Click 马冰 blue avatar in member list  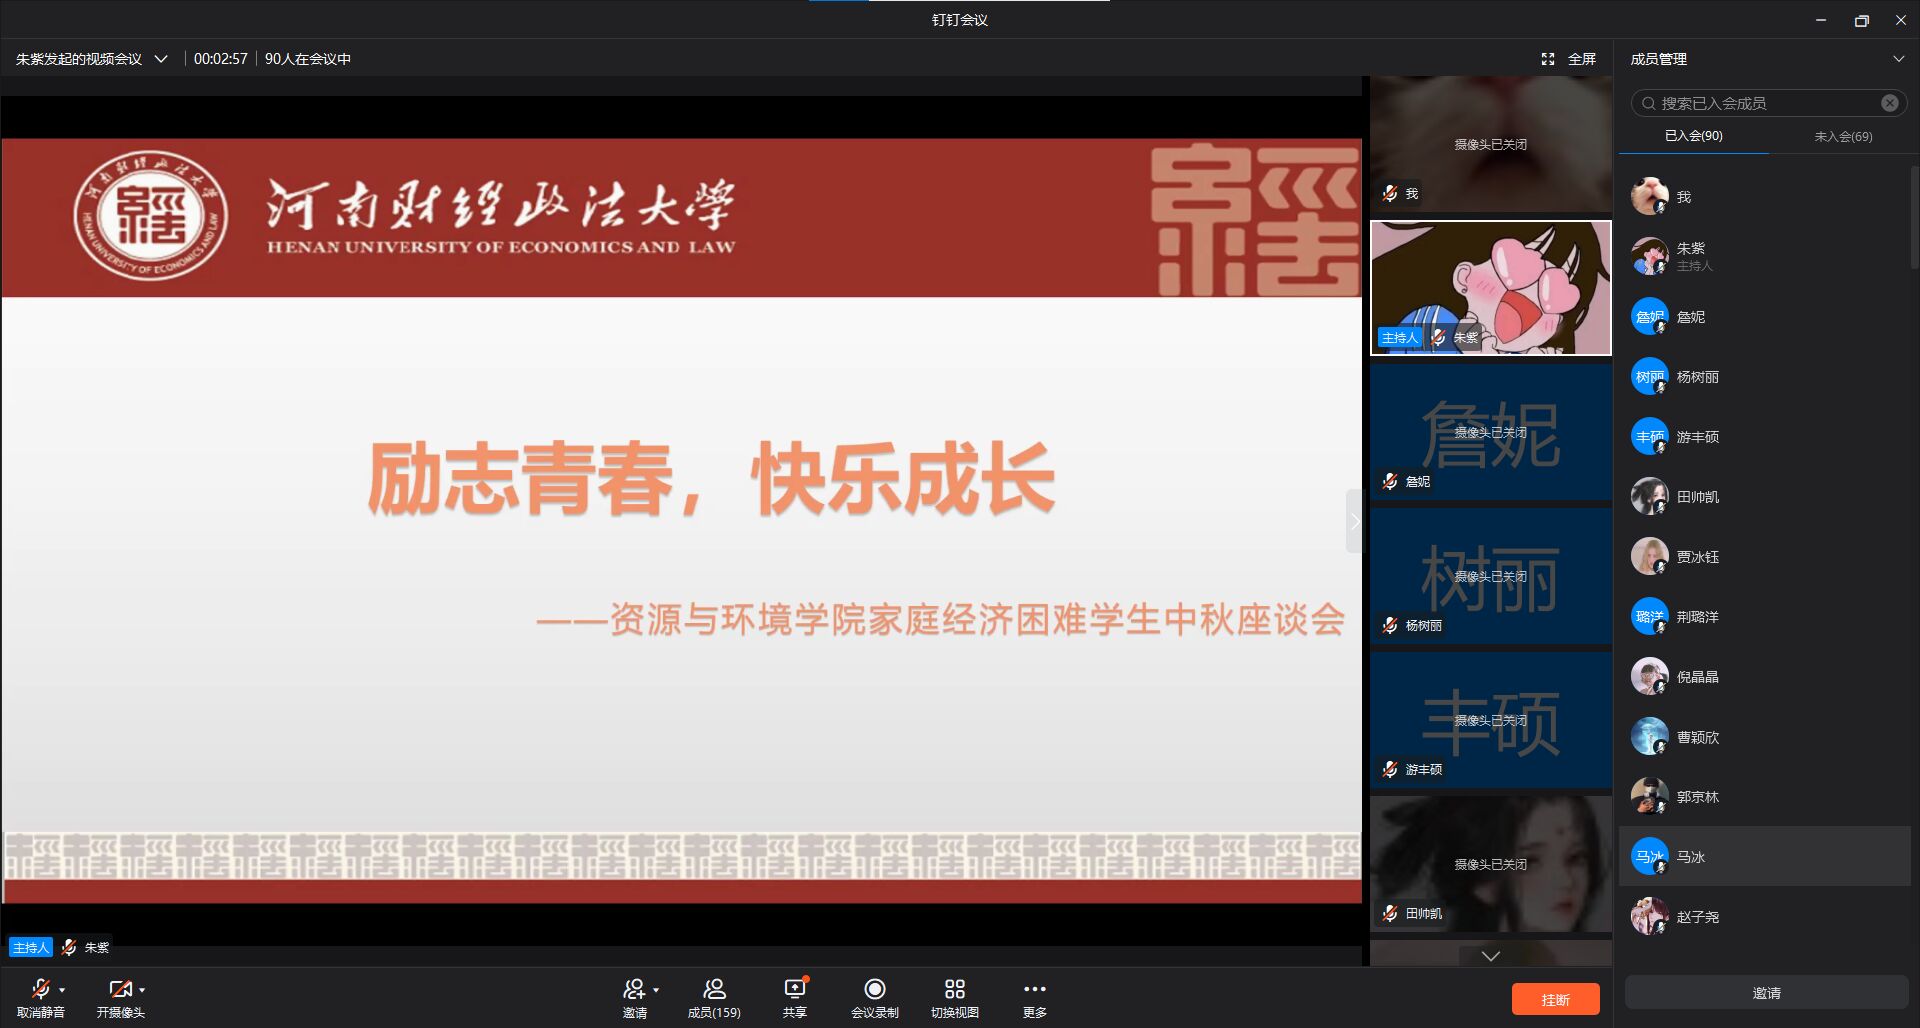1649,856
